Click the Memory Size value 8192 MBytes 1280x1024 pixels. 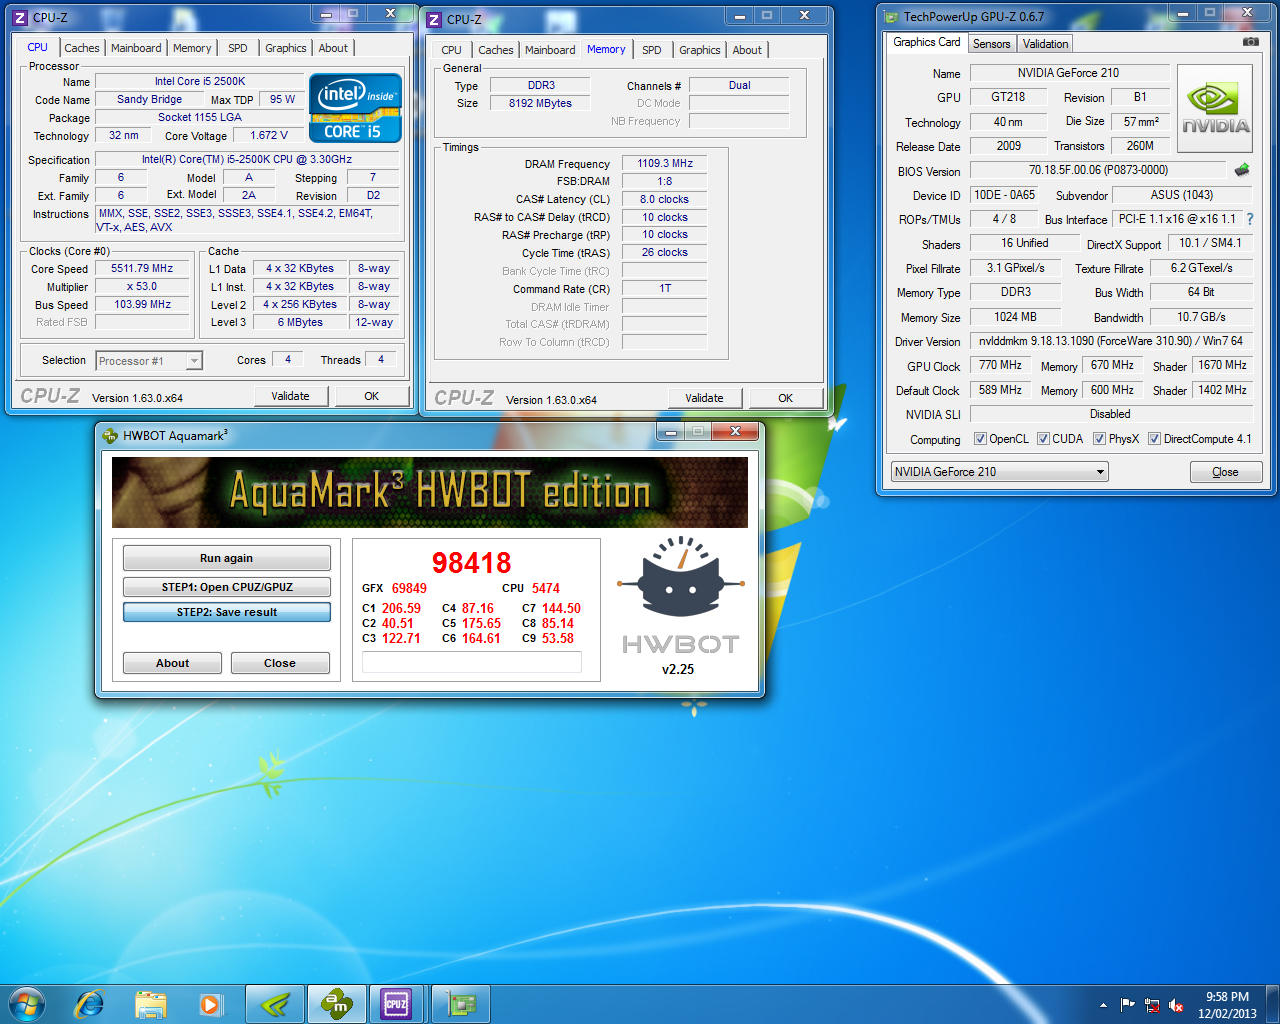pos(540,103)
